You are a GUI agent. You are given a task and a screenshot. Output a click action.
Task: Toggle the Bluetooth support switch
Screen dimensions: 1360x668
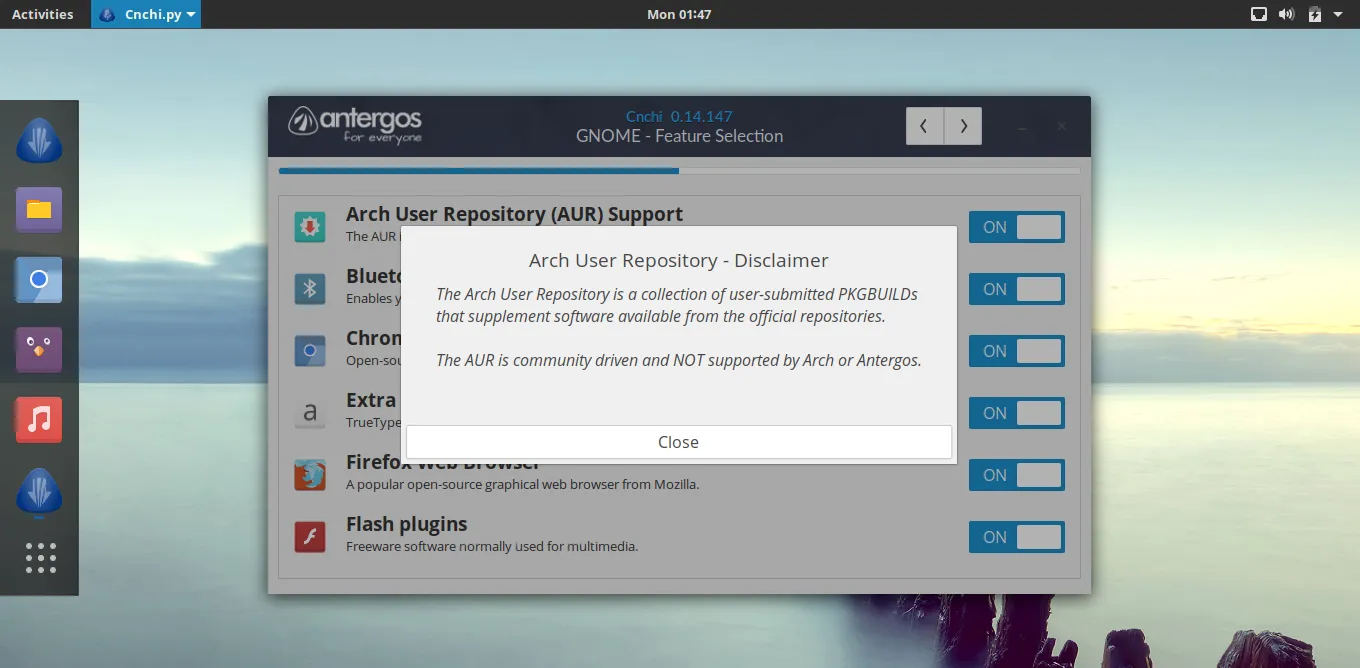tap(1016, 289)
